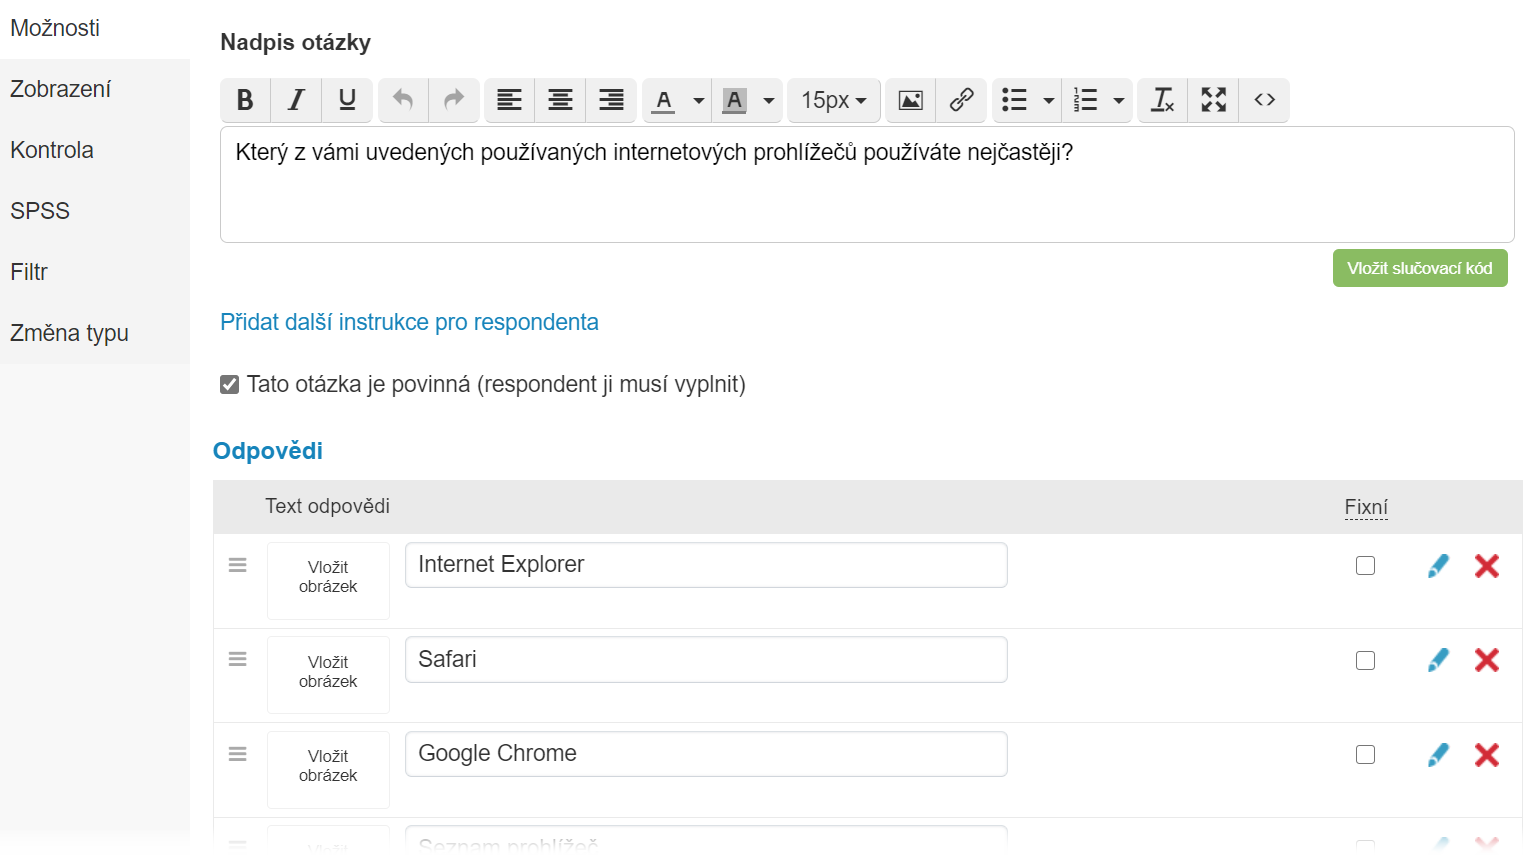
Task: Edit the Google Chrome answer with pencil
Action: pos(1438,755)
